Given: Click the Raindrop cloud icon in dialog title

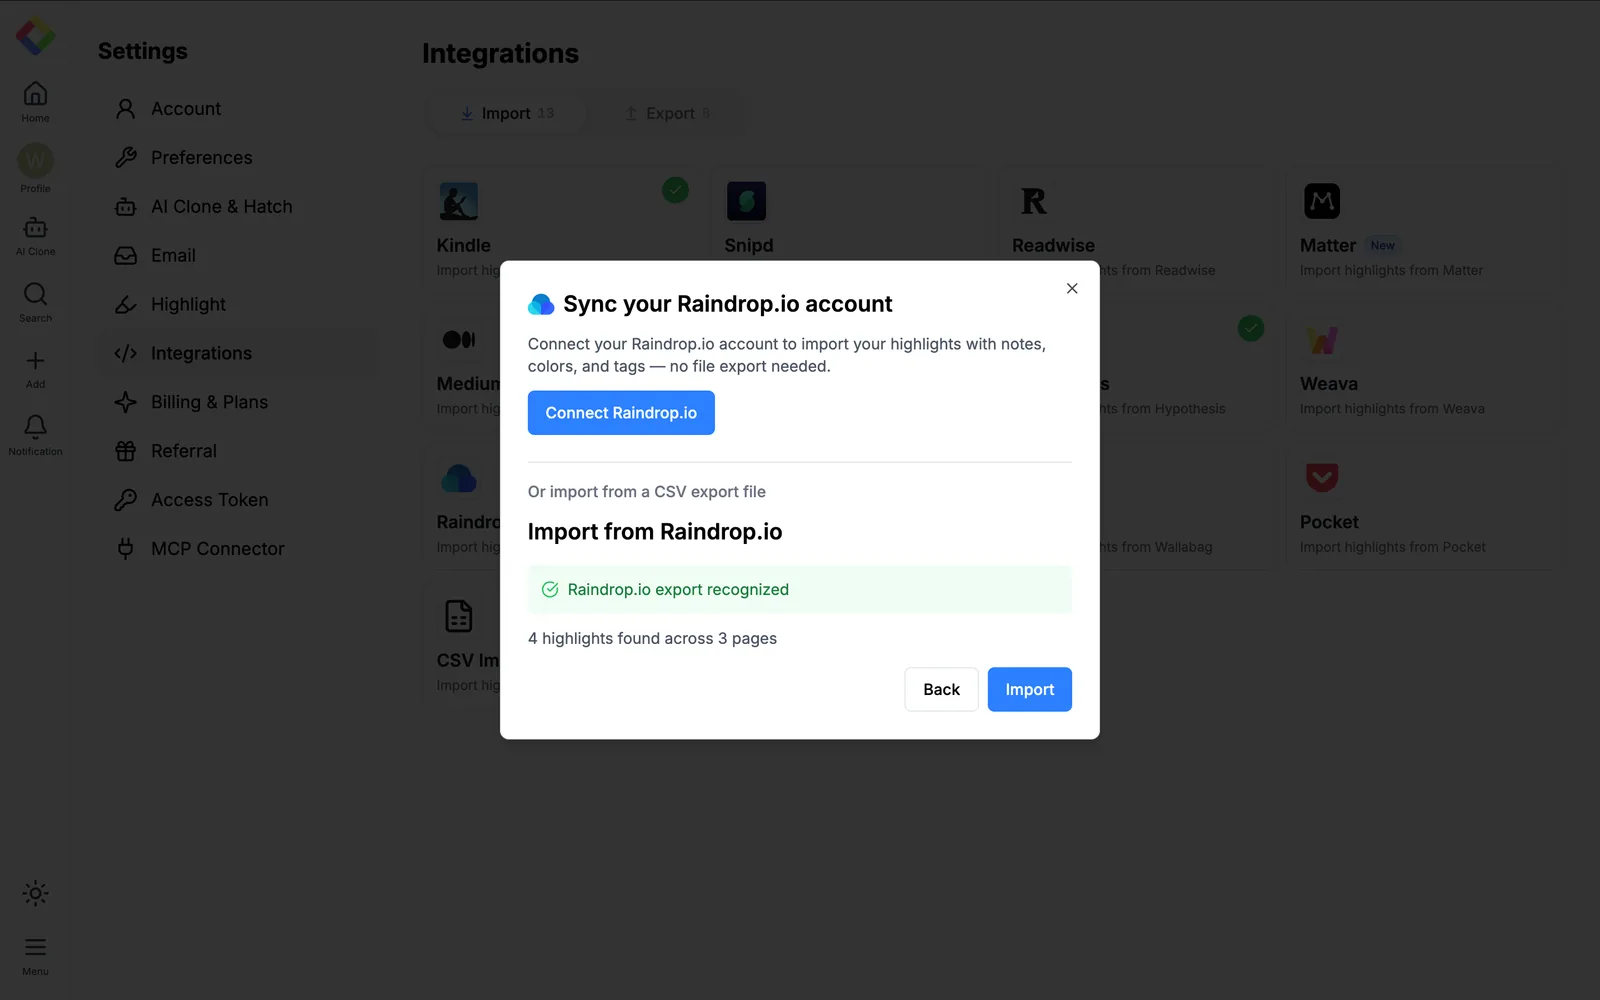Looking at the screenshot, I should [541, 304].
